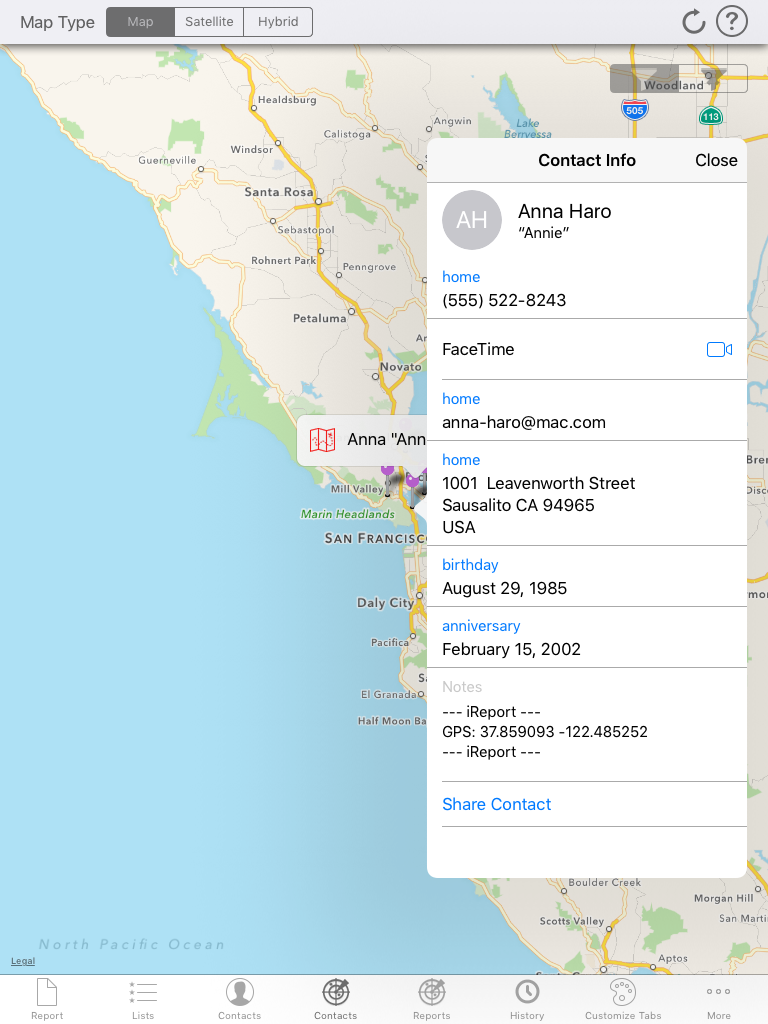This screenshot has height=1024, width=768.
Task: Tap the Marin Headlands label
Action: [x=347, y=515]
